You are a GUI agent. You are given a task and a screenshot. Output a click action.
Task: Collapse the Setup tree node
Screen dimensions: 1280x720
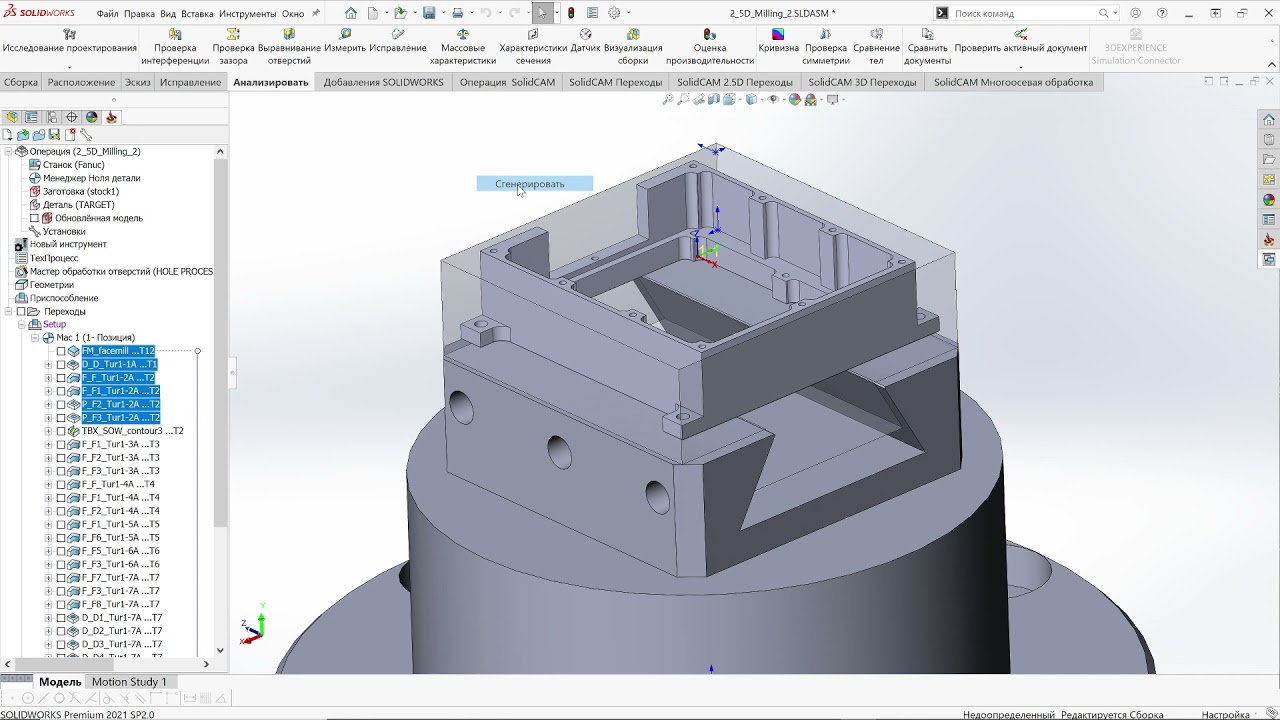tap(21, 324)
